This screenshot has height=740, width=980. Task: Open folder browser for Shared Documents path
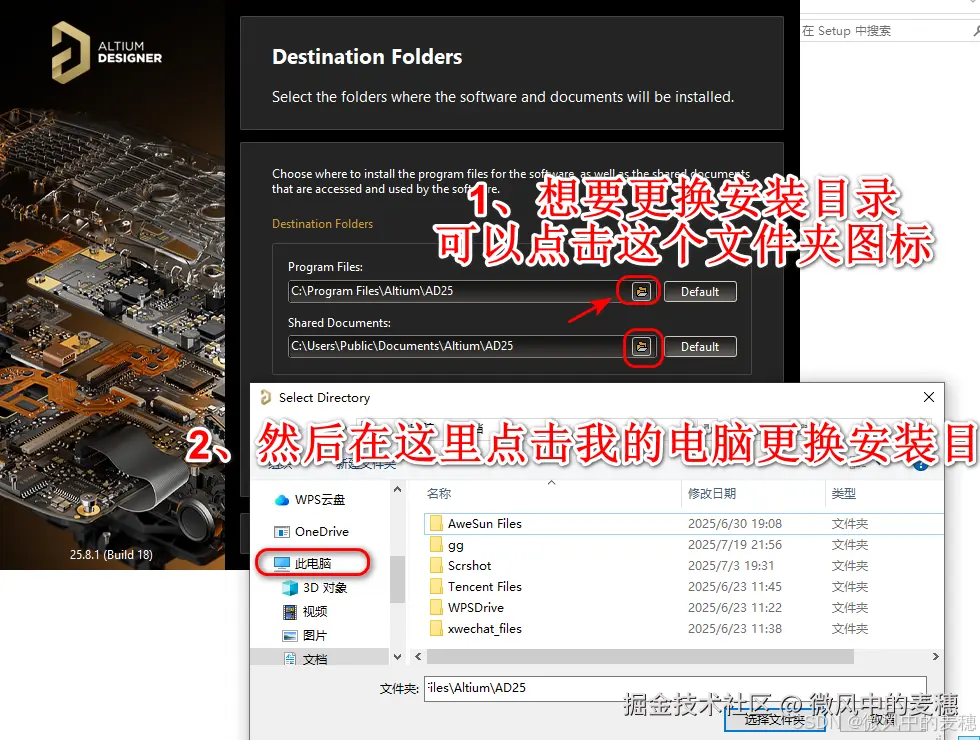[641, 346]
